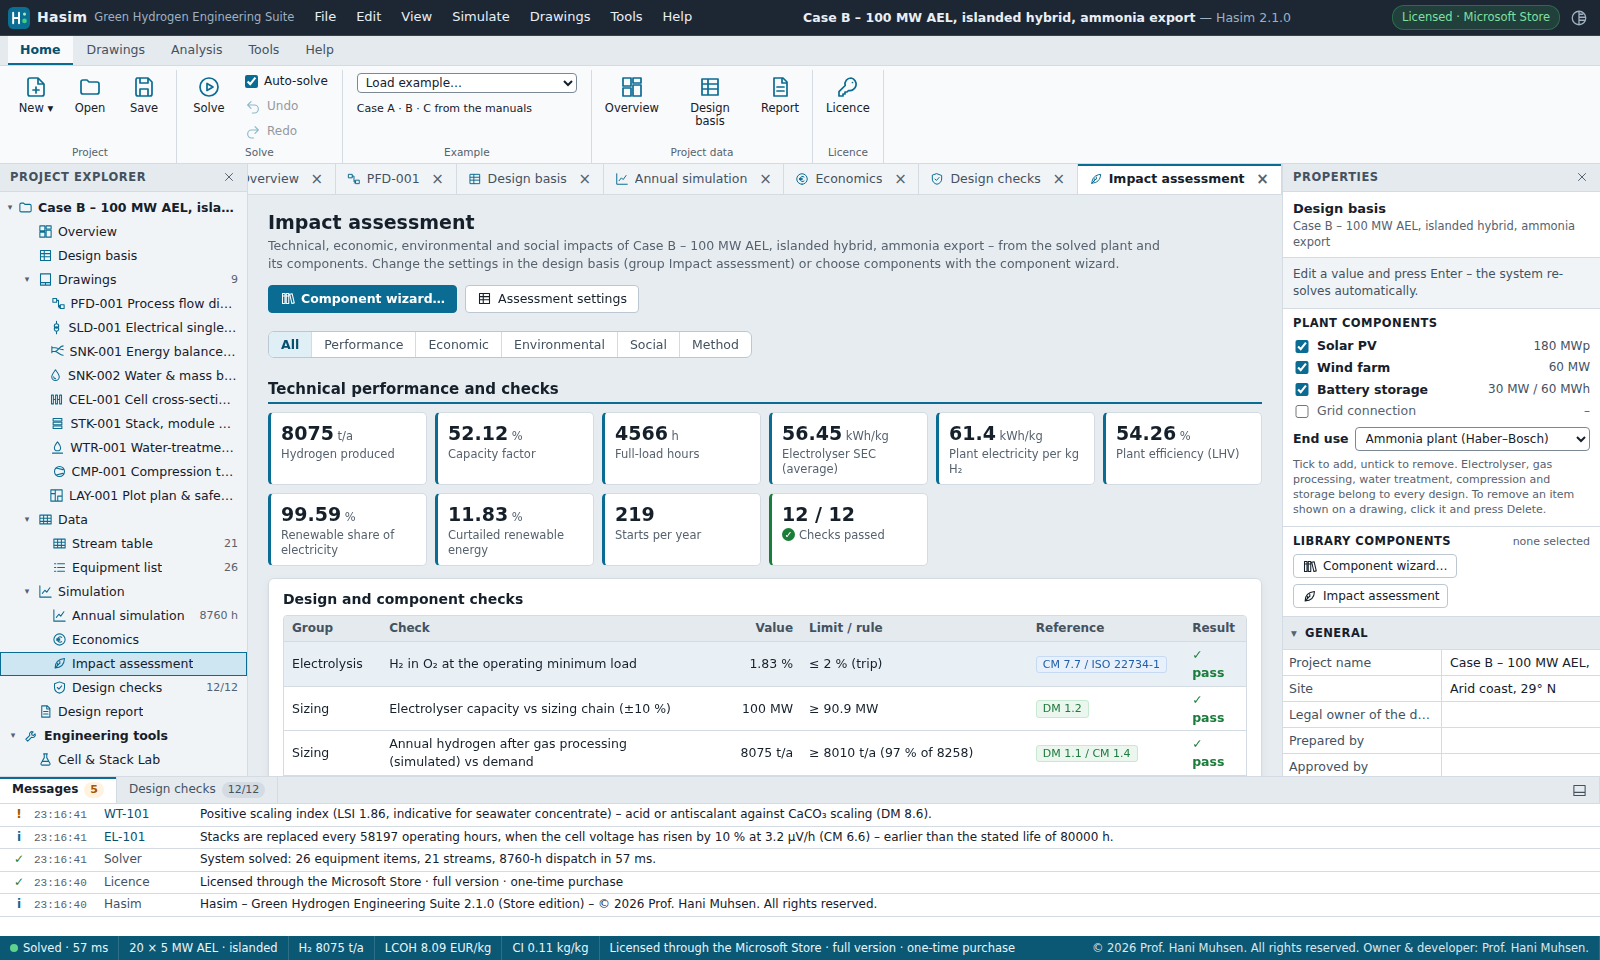Click LCOH 8.09 EUR/kg in status bar
This screenshot has height=960, width=1600.
pos(438,948)
